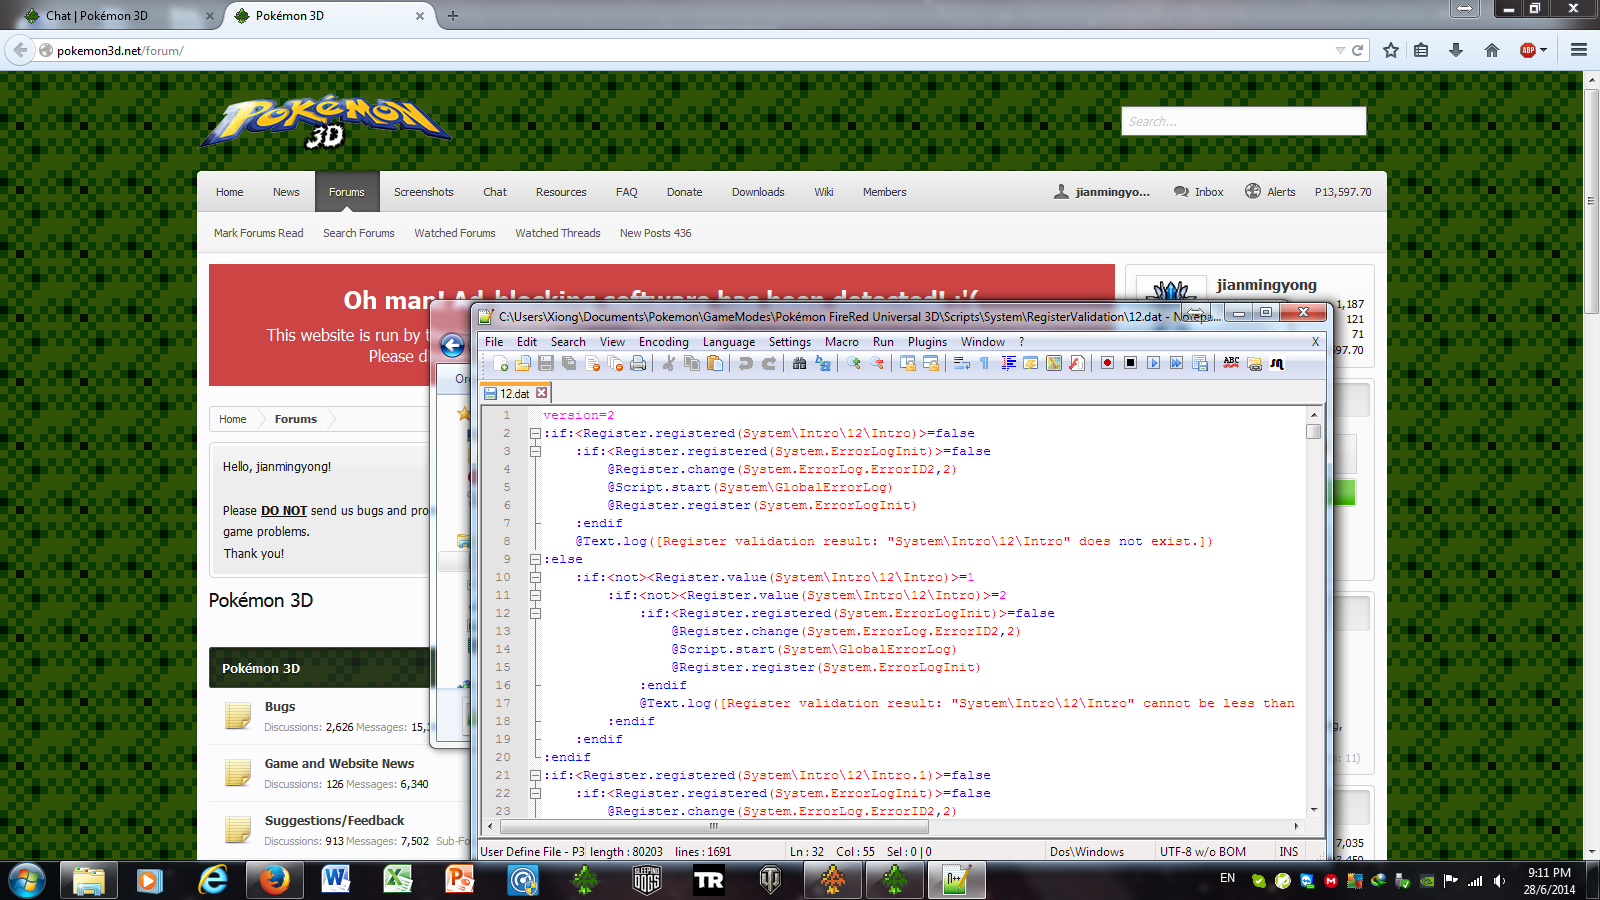The height and width of the screenshot is (900, 1600).
Task: Click the forum Search input field
Action: click(x=1243, y=121)
